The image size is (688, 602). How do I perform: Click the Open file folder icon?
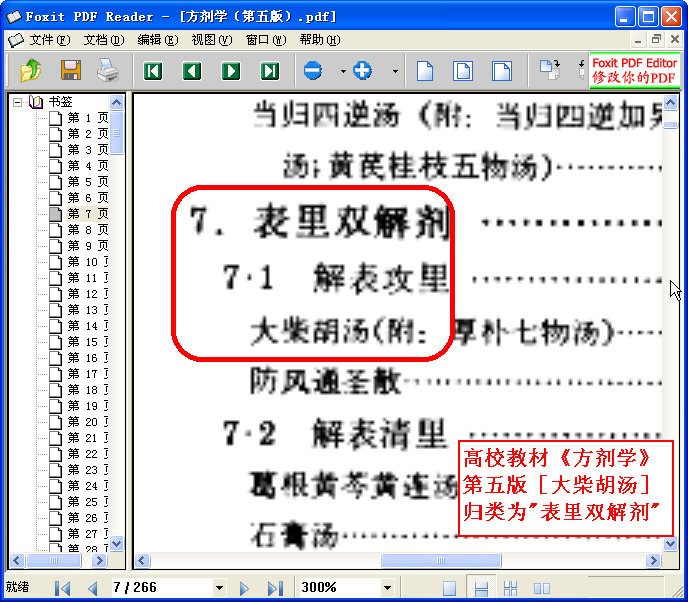point(31,70)
